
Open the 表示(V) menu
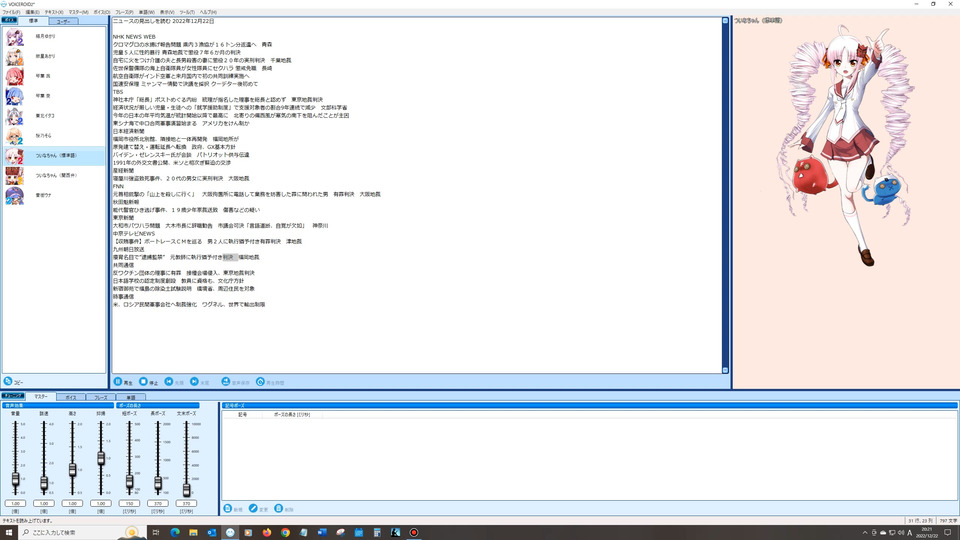(167, 12)
